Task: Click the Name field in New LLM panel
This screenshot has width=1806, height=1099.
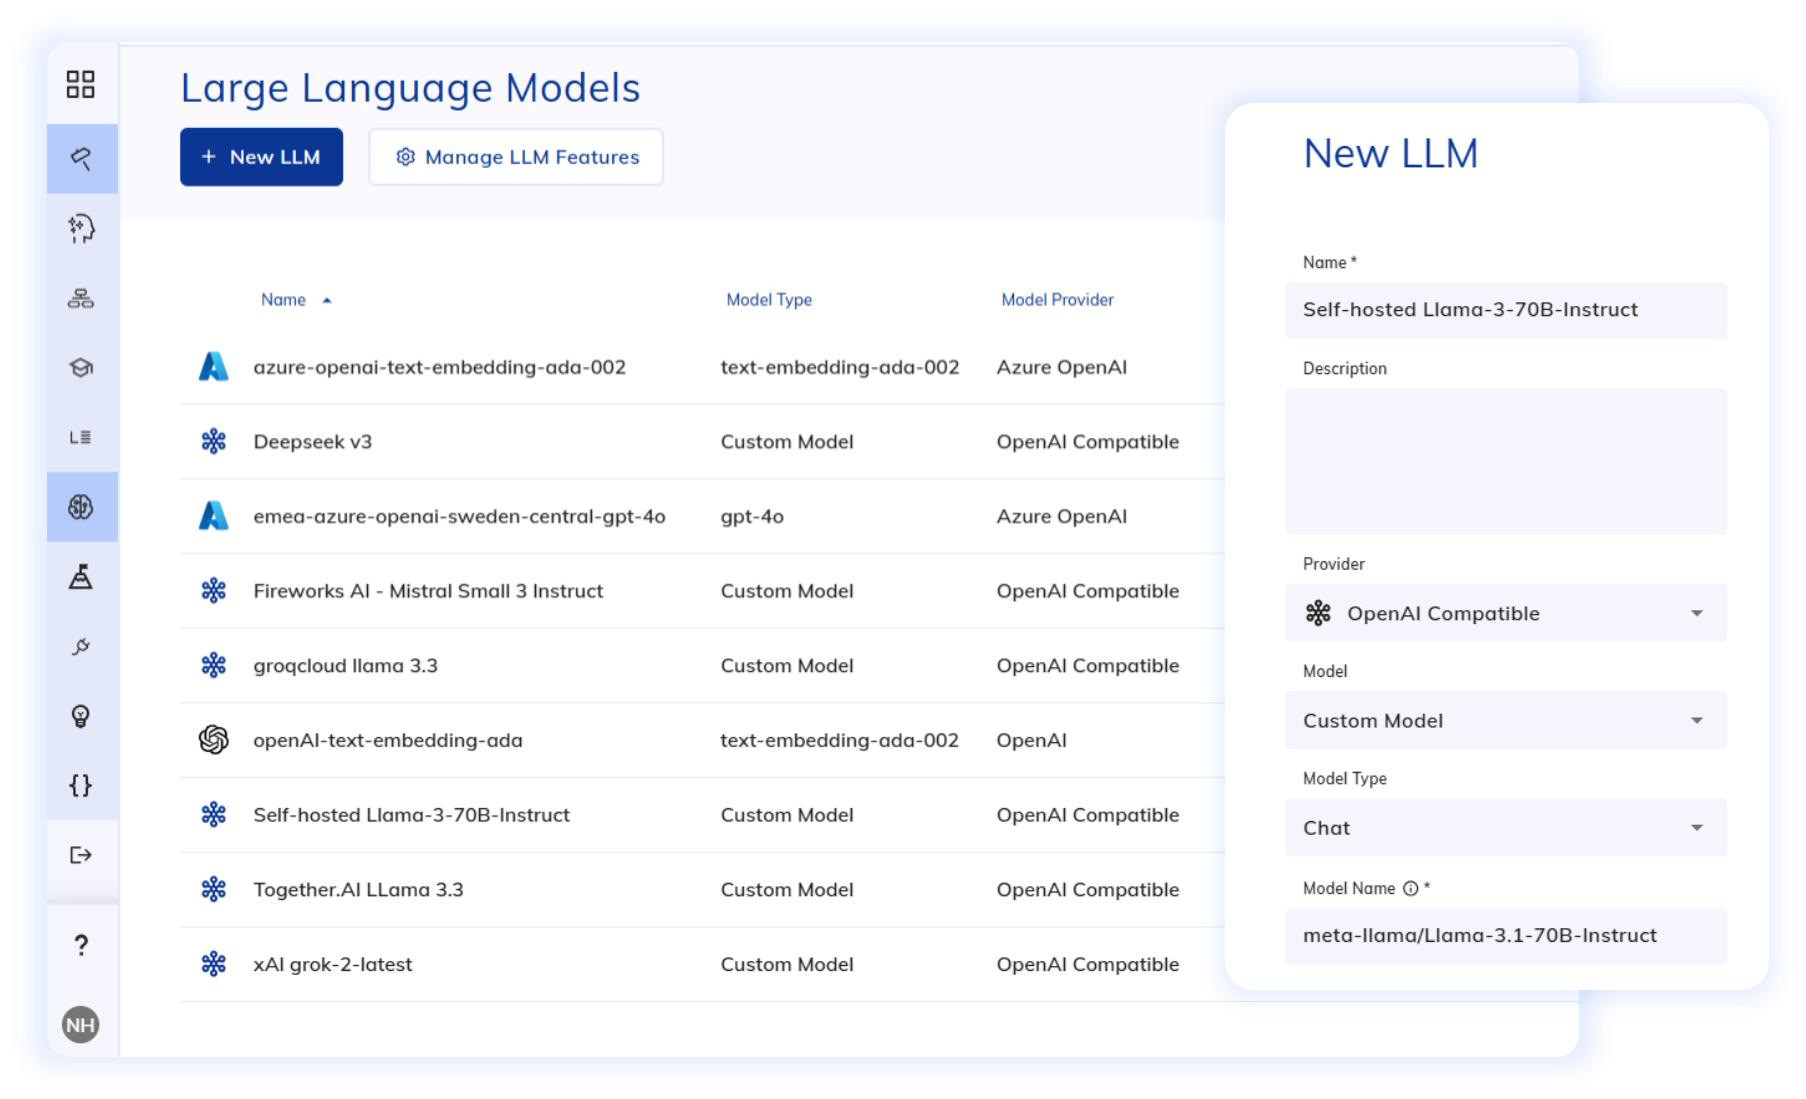Action: click(x=1506, y=310)
